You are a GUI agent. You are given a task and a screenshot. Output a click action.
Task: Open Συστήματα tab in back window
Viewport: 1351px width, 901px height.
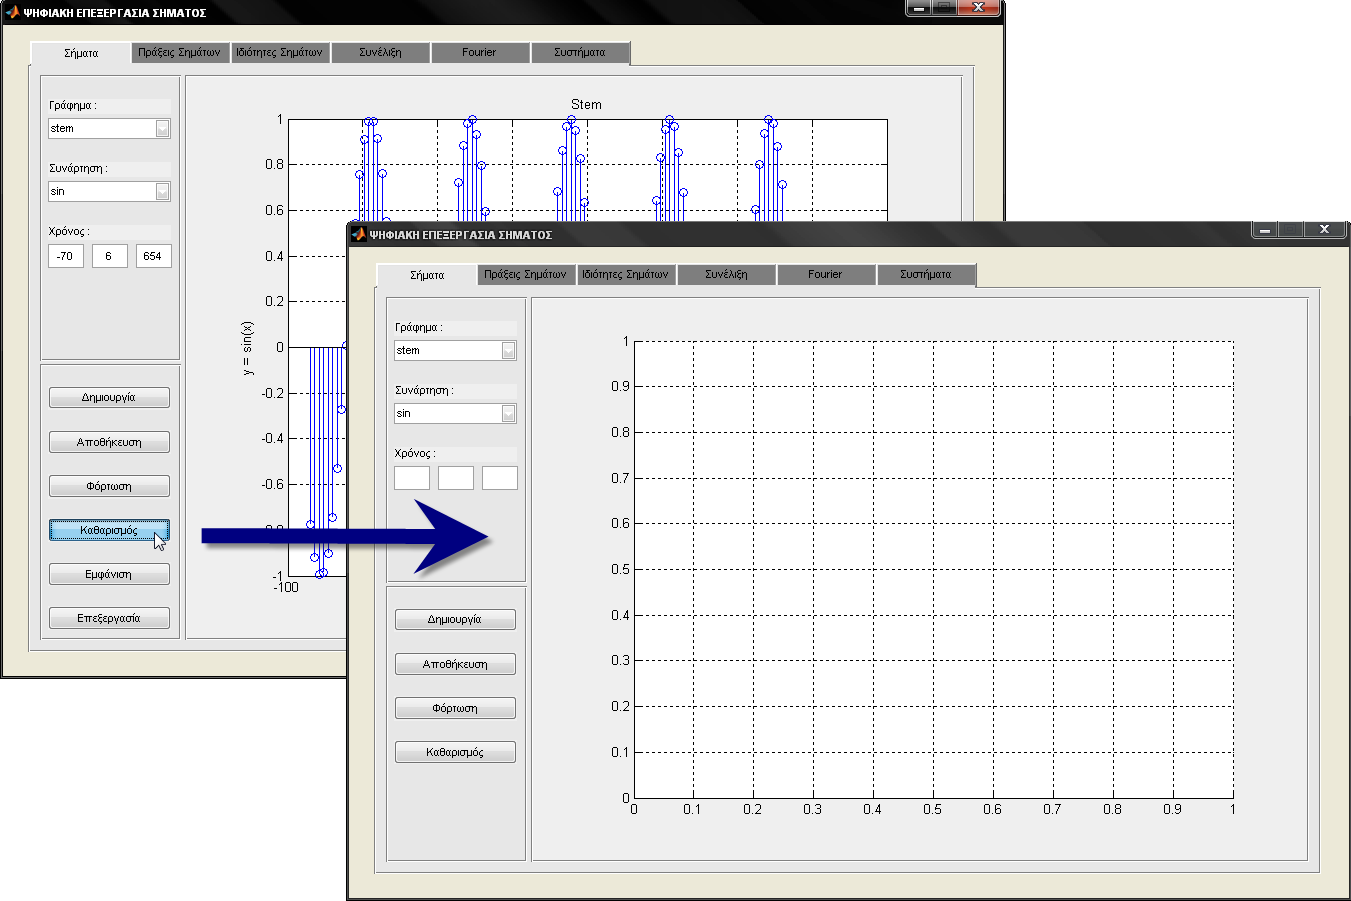tap(580, 52)
